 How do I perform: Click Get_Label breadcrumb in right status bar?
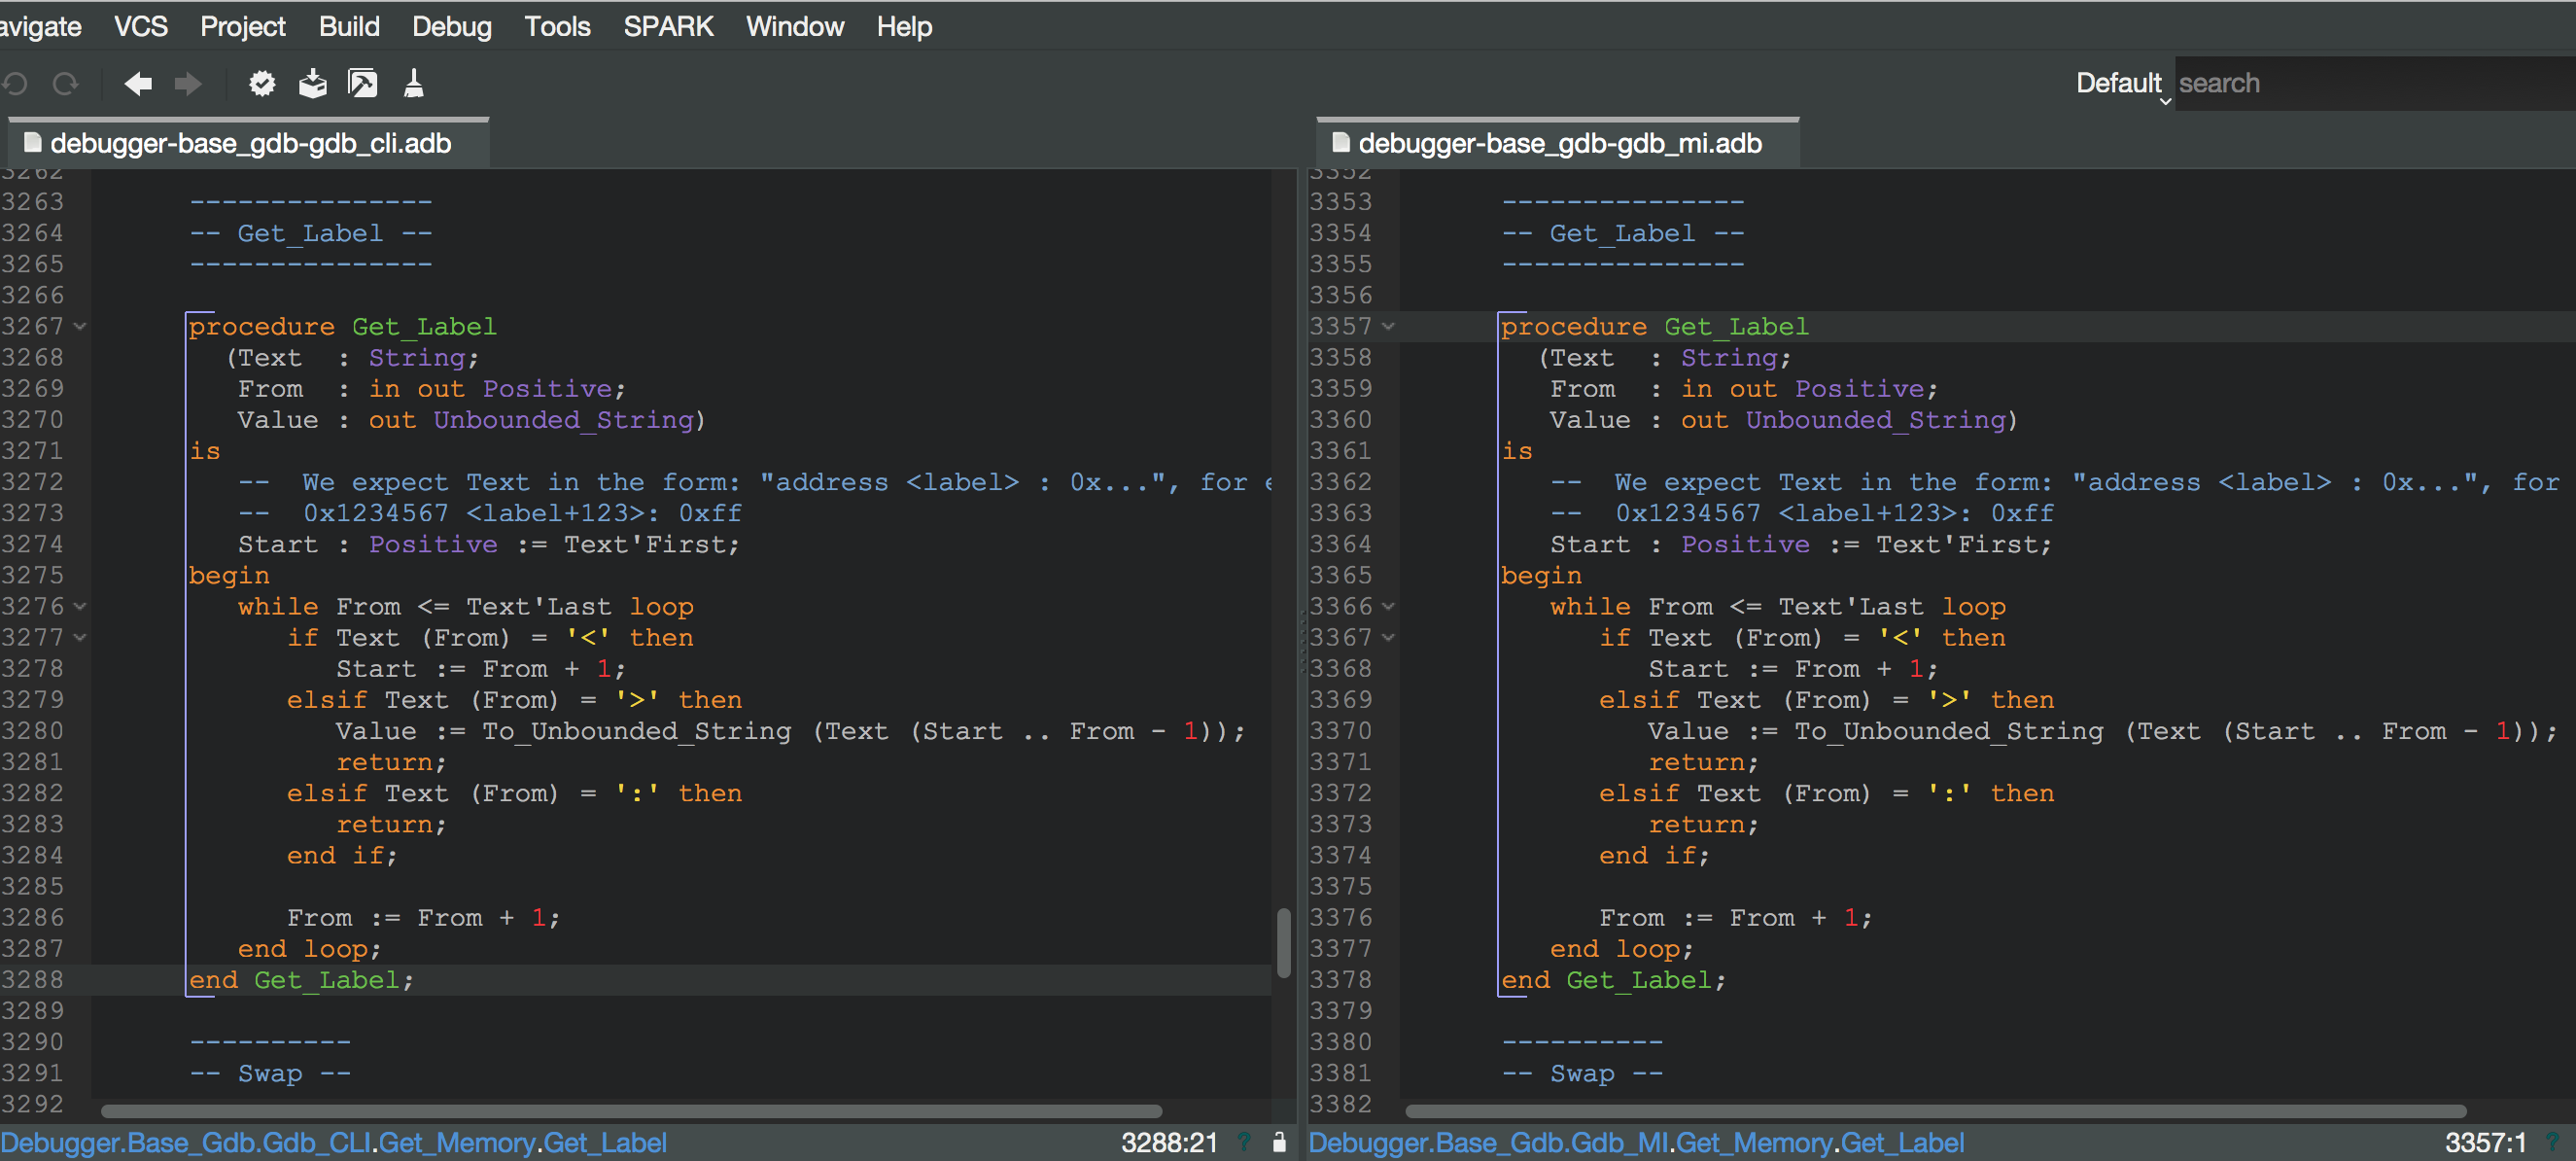[1903, 1142]
